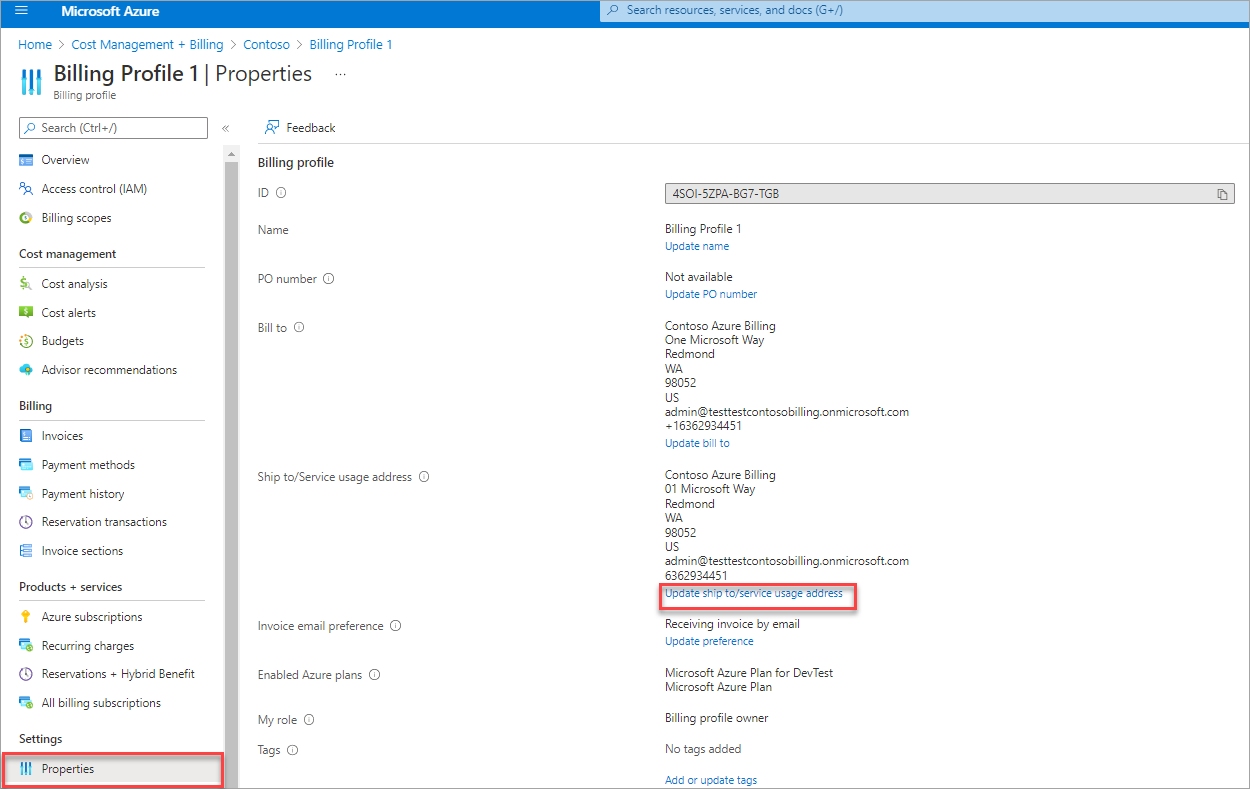Open Cost Management + Billing breadcrumb
Viewport: 1250px width, 789px height.
tap(148, 45)
